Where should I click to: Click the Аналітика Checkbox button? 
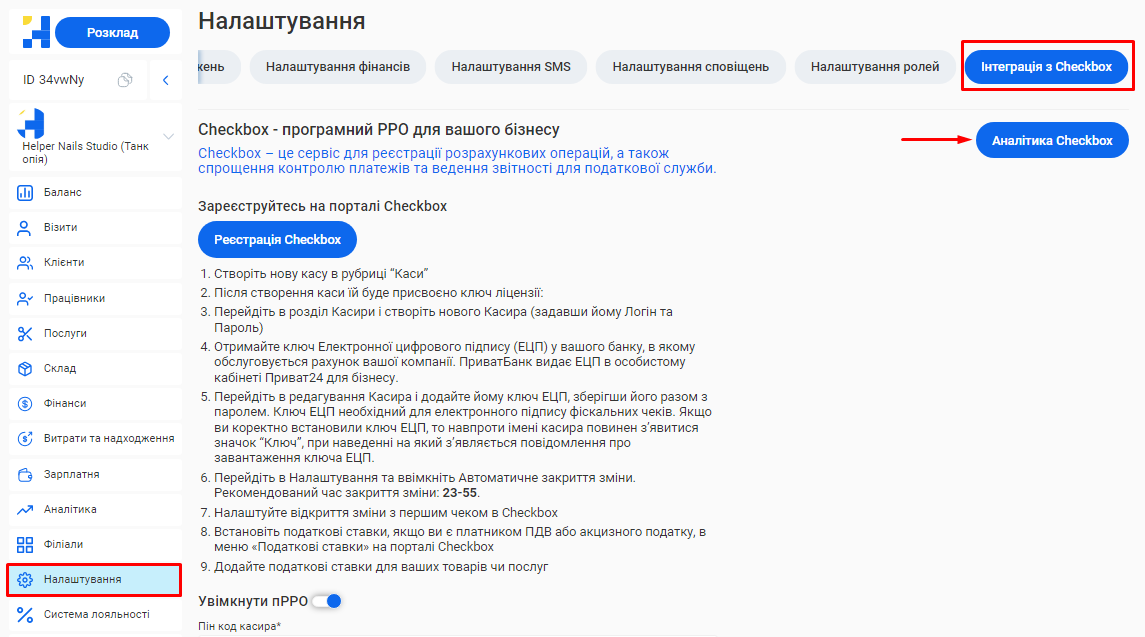tap(1051, 141)
